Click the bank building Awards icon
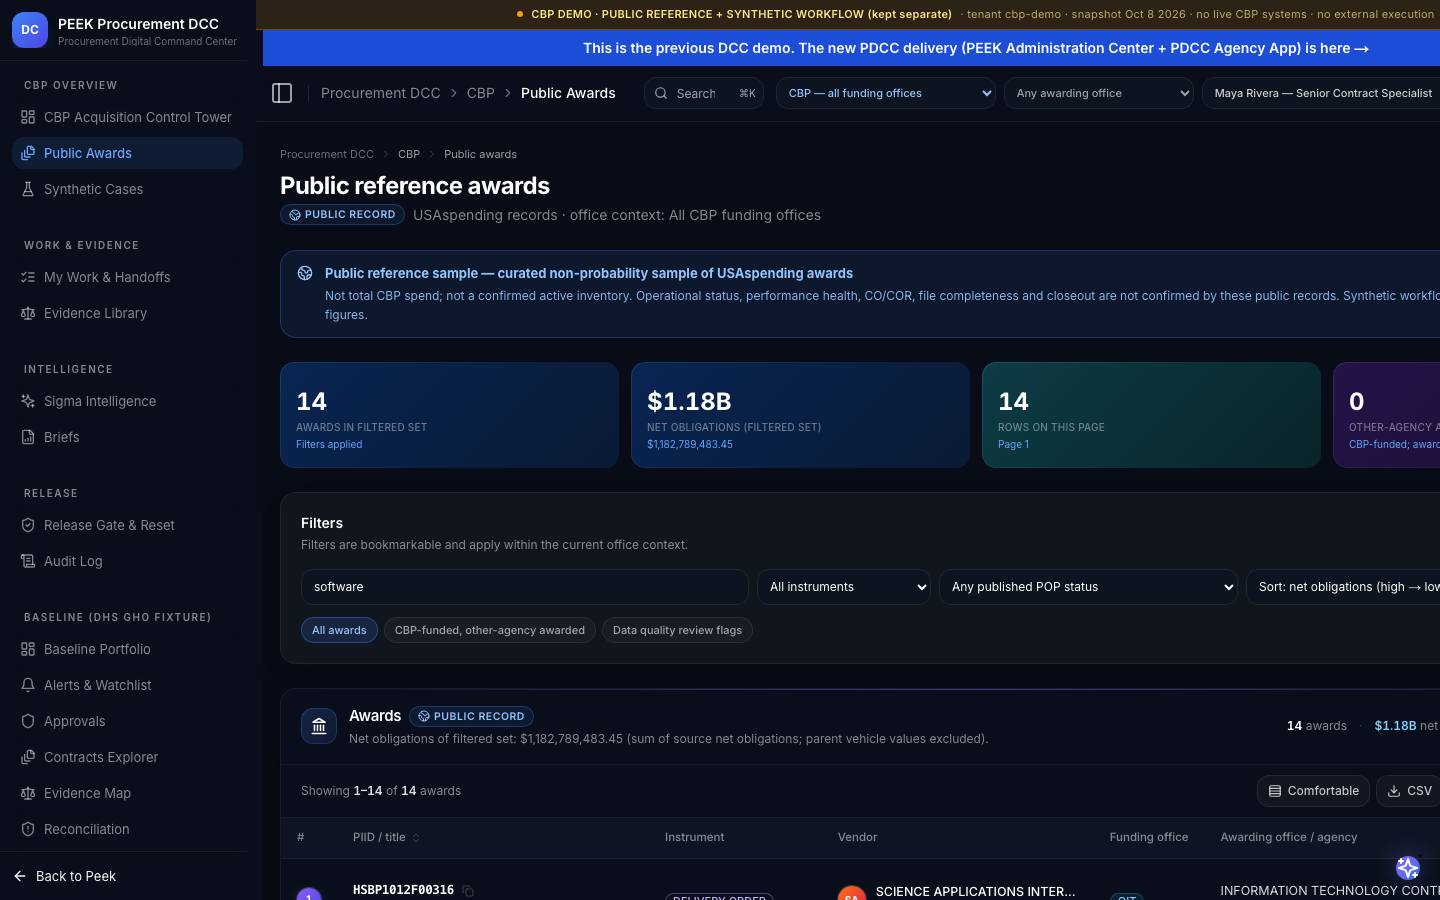 point(319,726)
